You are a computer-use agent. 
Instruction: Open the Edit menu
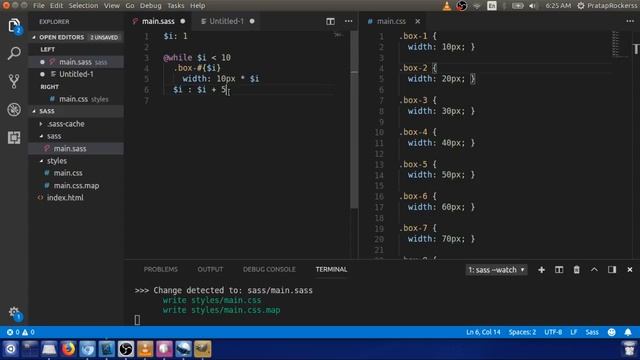coord(56,6)
